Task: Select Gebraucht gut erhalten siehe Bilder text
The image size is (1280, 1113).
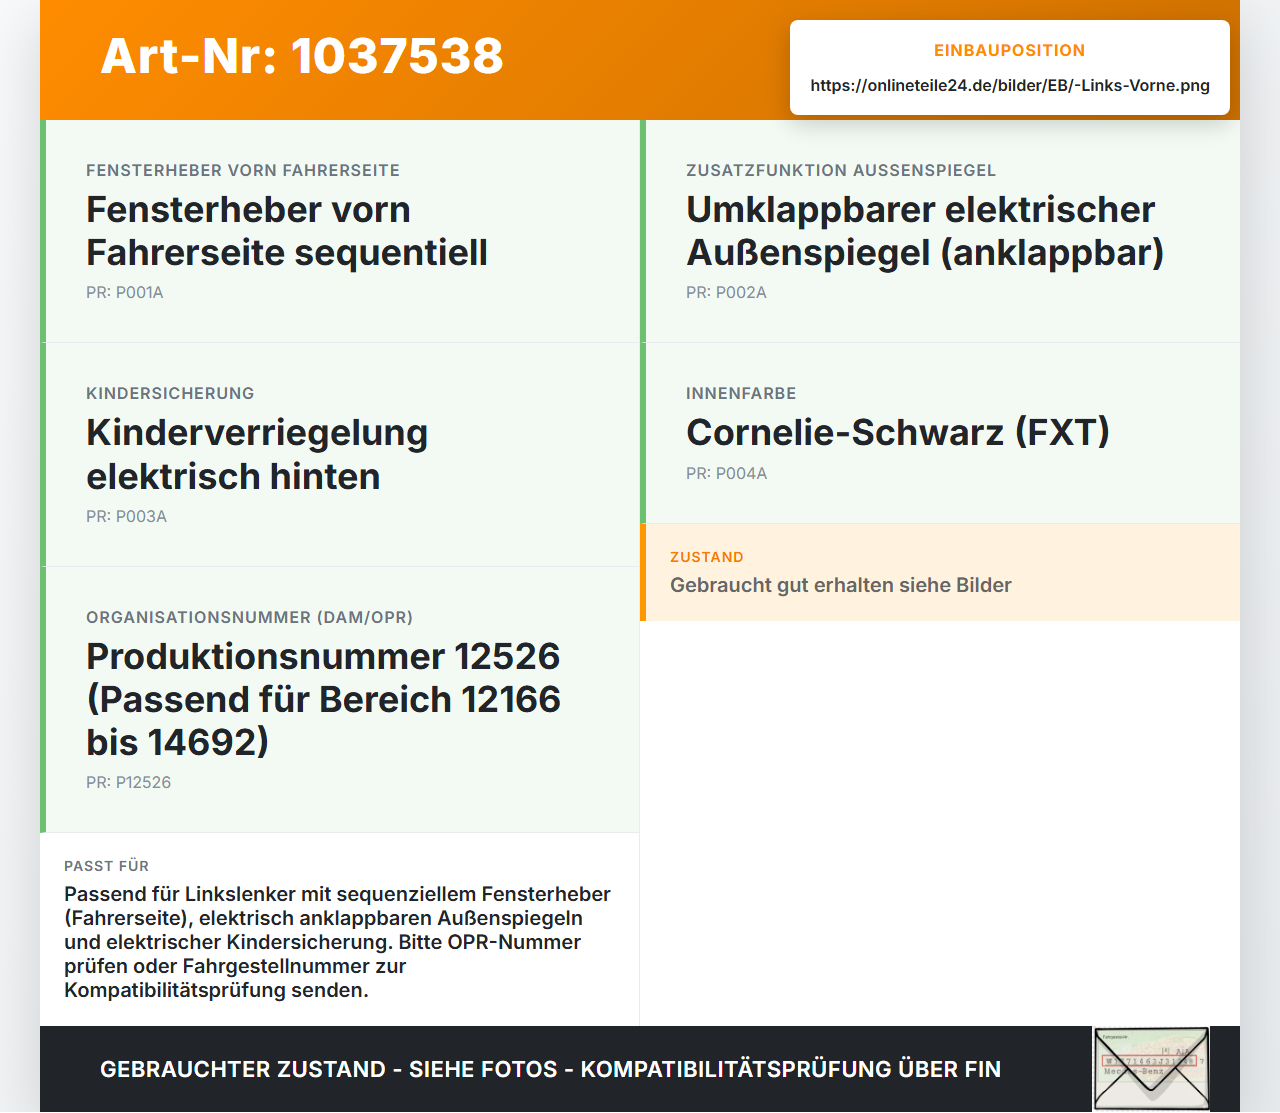Action: 841,586
